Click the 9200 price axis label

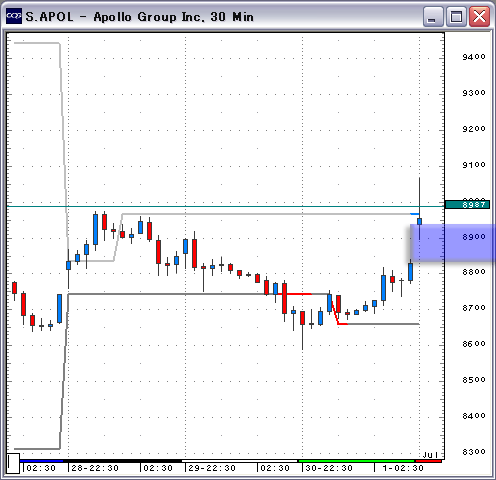[474, 129]
